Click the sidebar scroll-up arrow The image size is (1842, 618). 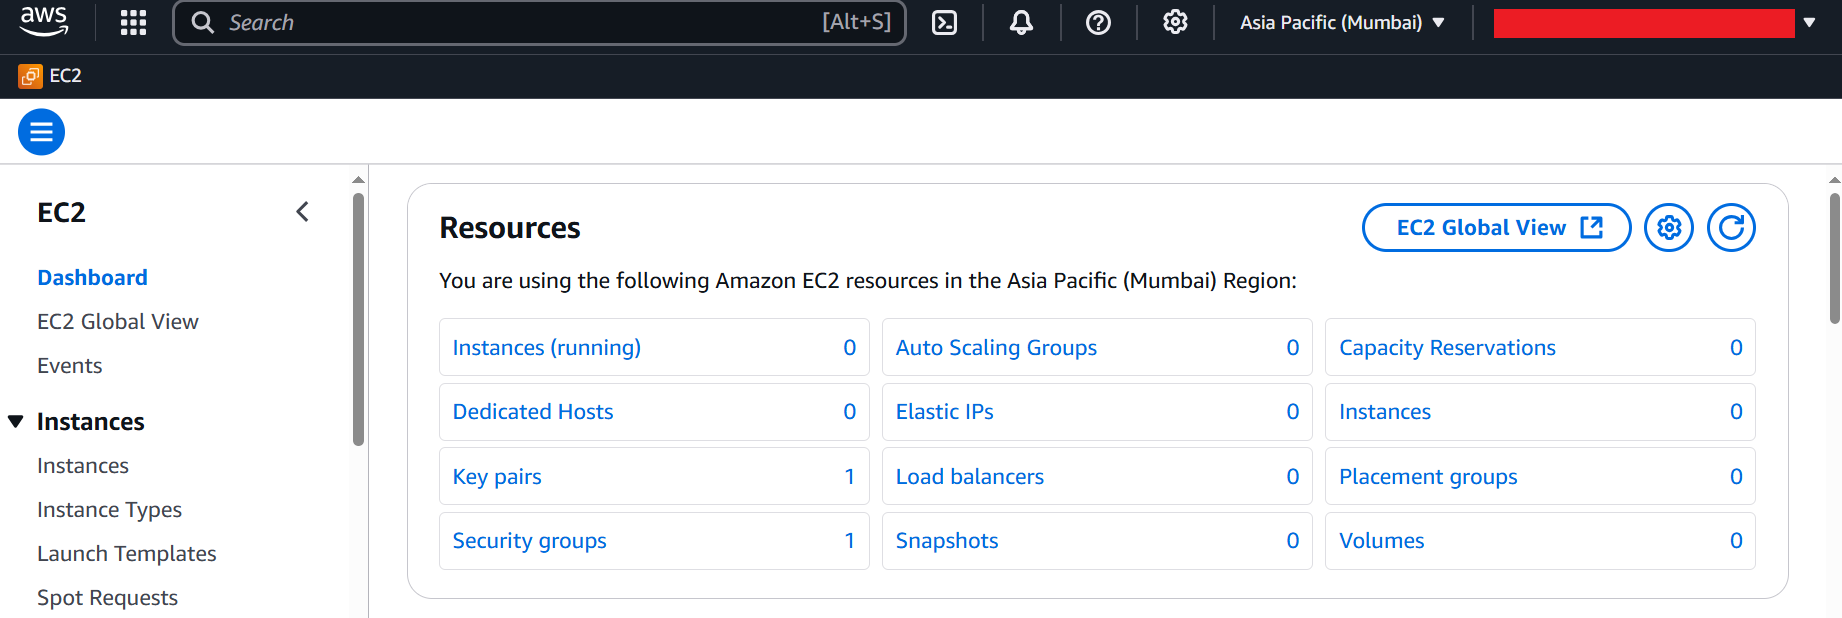click(358, 180)
